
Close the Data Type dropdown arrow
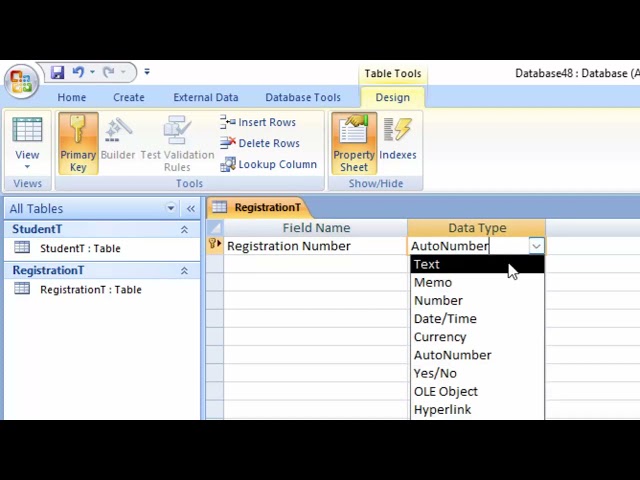click(536, 246)
